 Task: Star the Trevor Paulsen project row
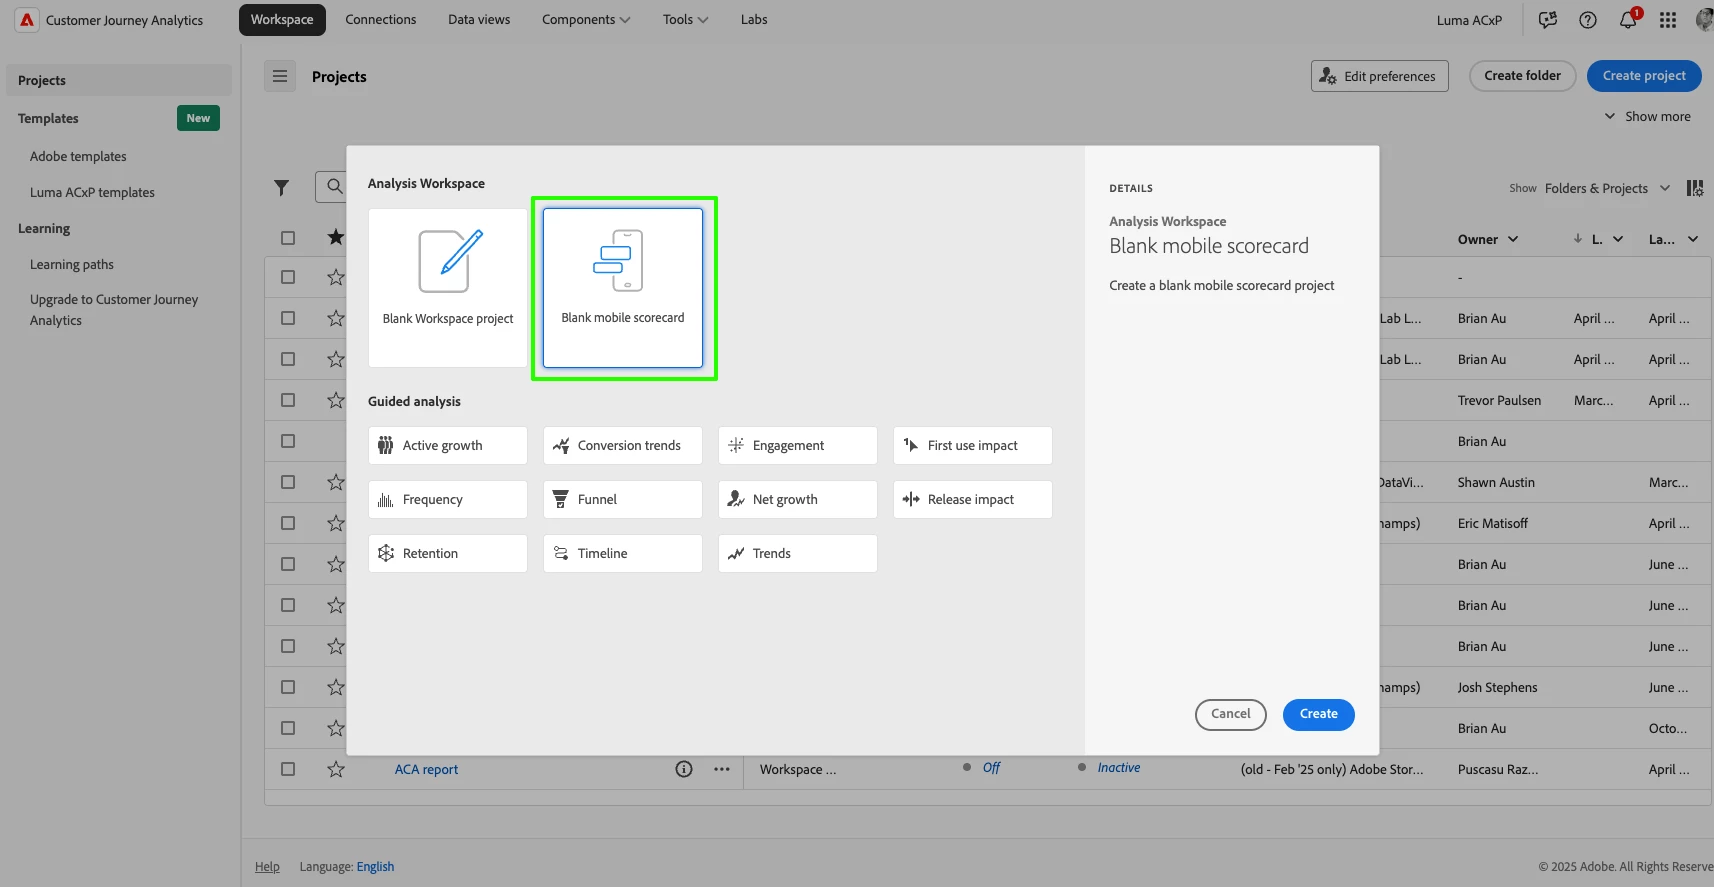coord(336,400)
